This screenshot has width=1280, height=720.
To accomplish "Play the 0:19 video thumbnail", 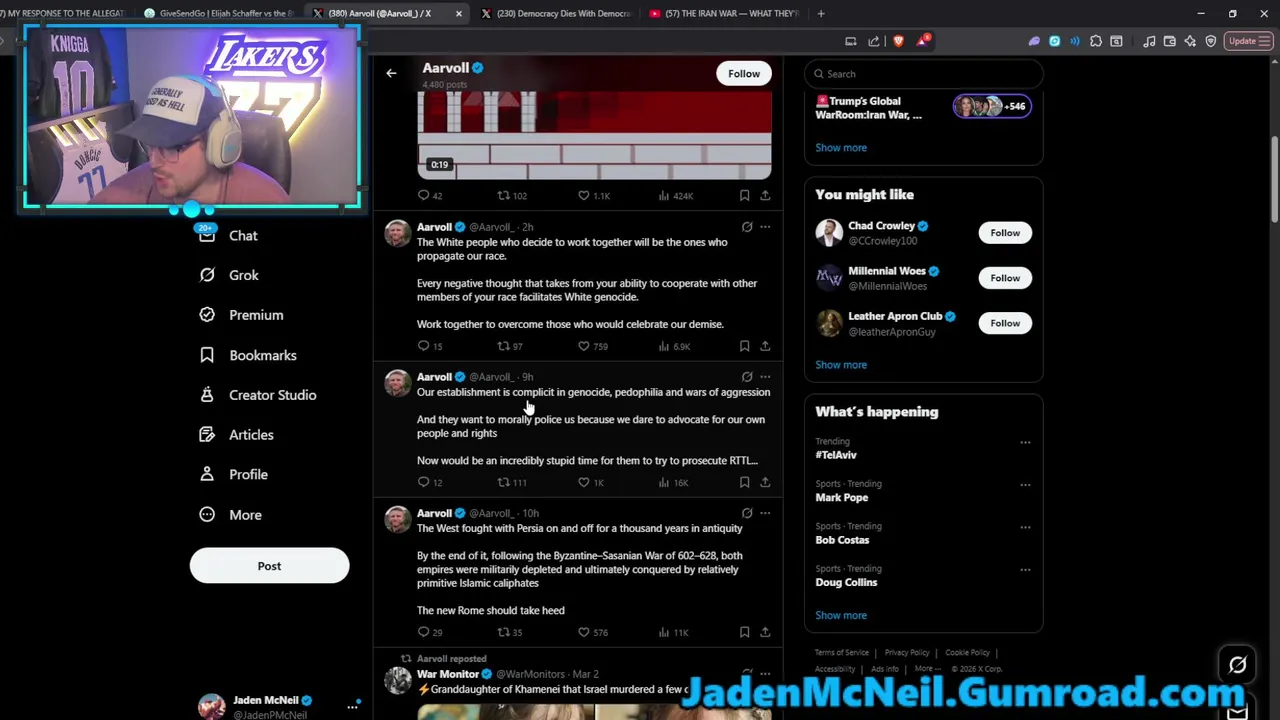I will coord(594,135).
